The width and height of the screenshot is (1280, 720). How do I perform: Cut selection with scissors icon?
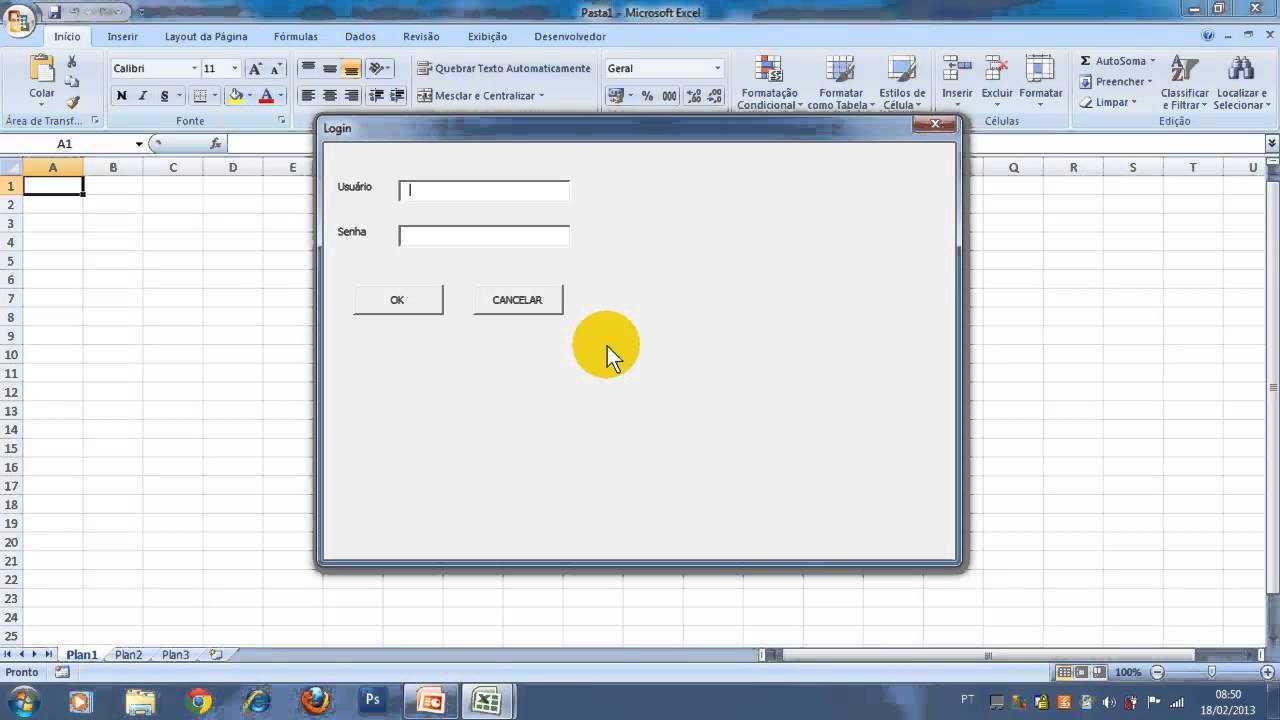tap(72, 62)
